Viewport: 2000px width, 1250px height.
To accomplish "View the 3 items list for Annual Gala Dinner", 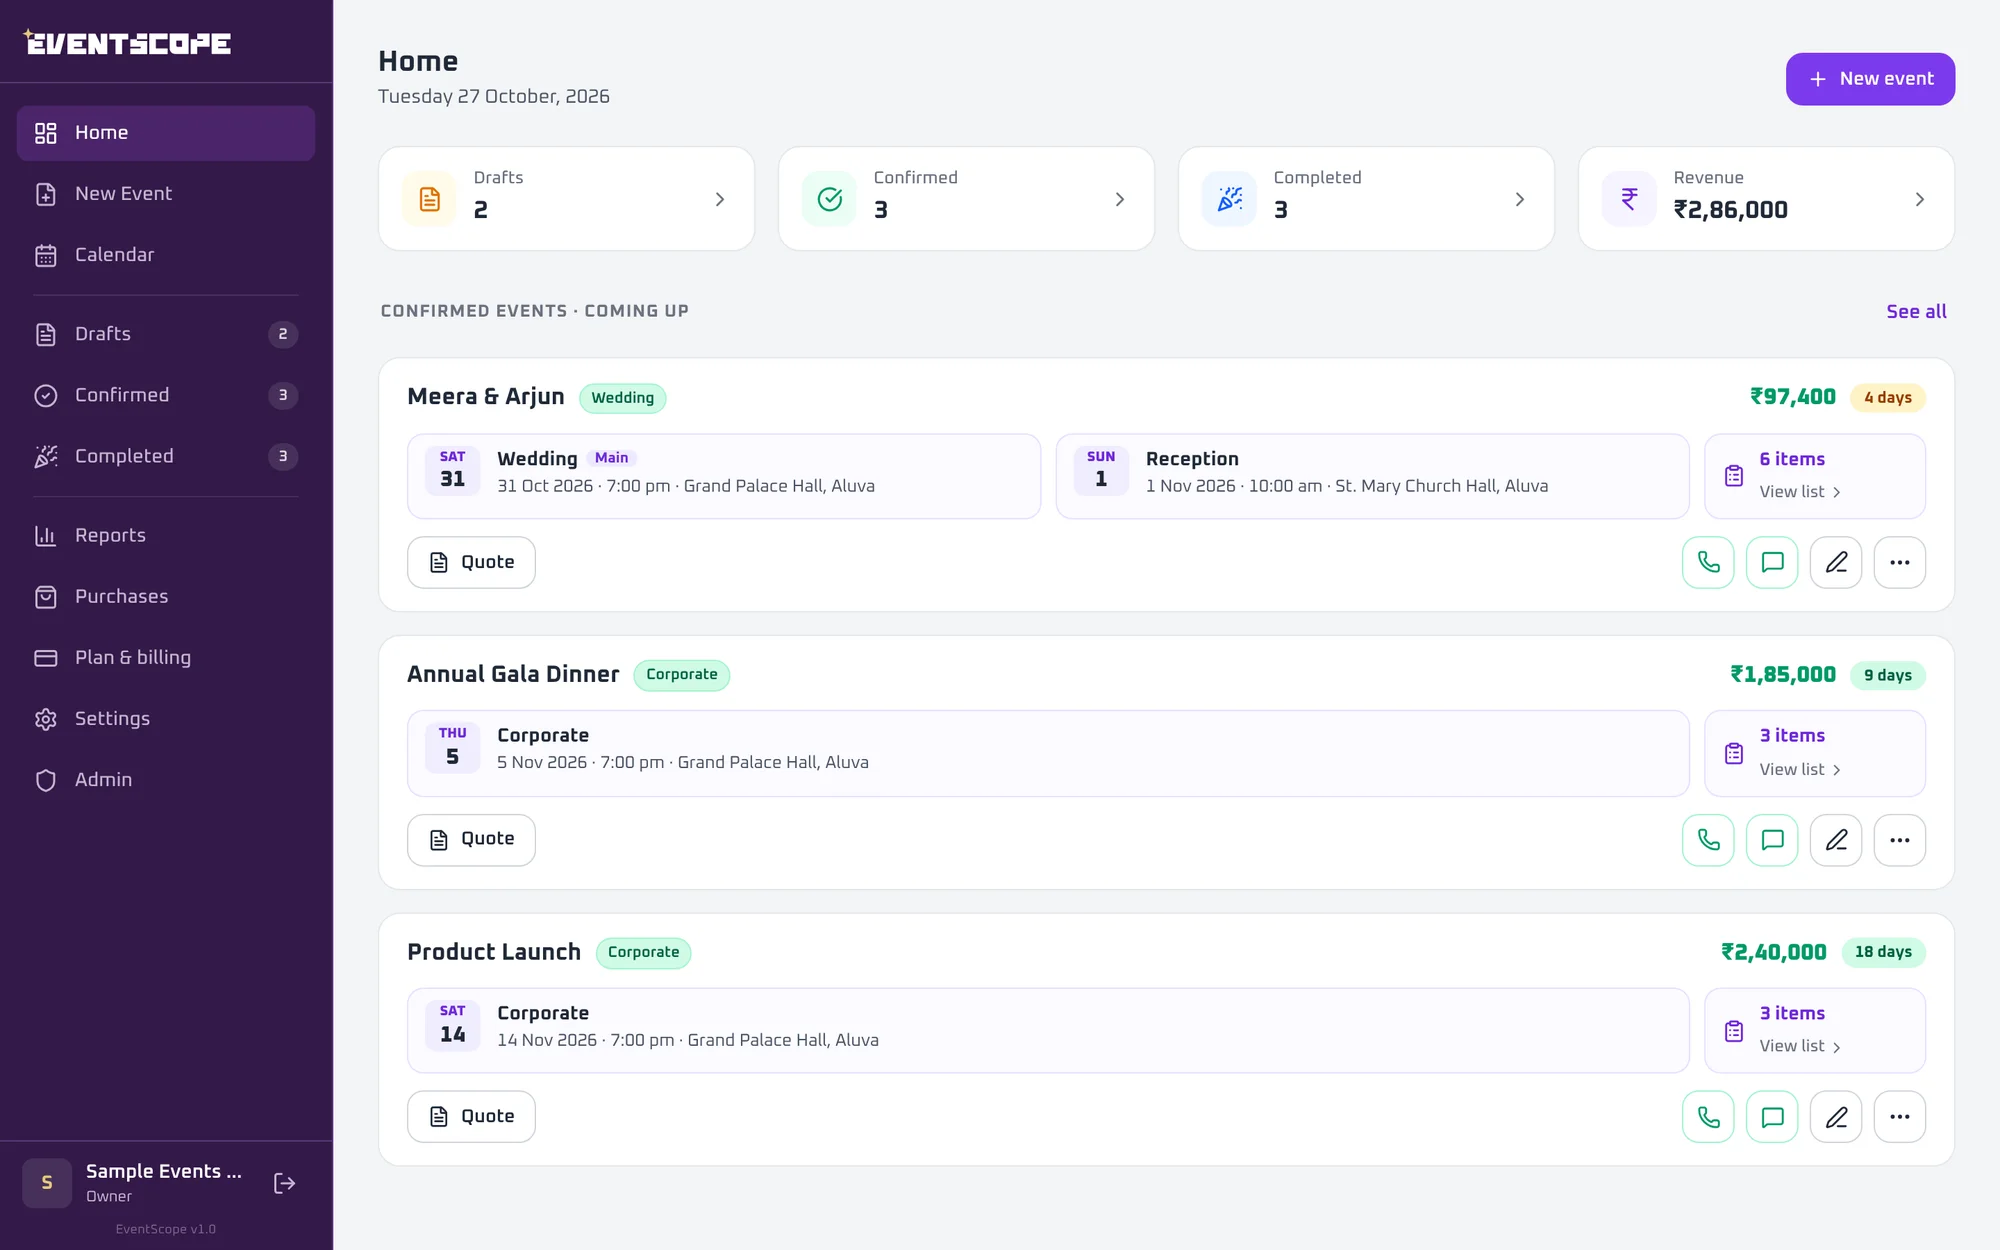I will [x=1814, y=753].
